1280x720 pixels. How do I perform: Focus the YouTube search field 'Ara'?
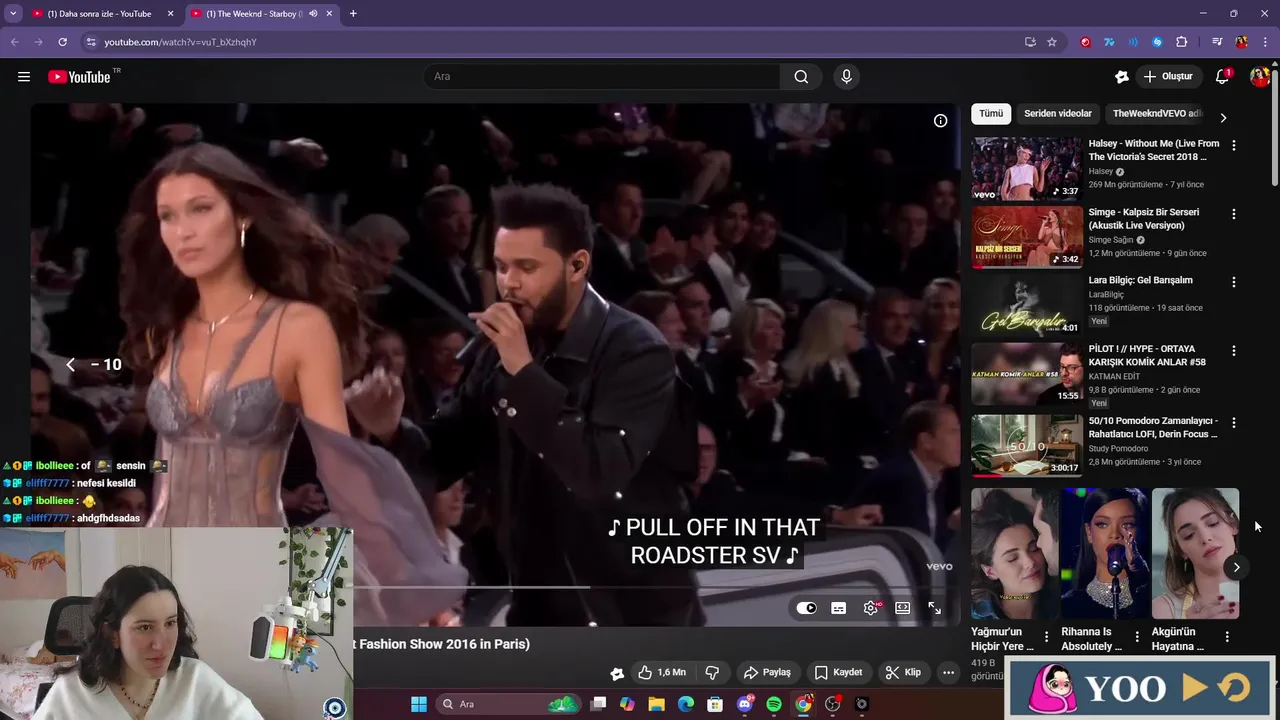602,77
